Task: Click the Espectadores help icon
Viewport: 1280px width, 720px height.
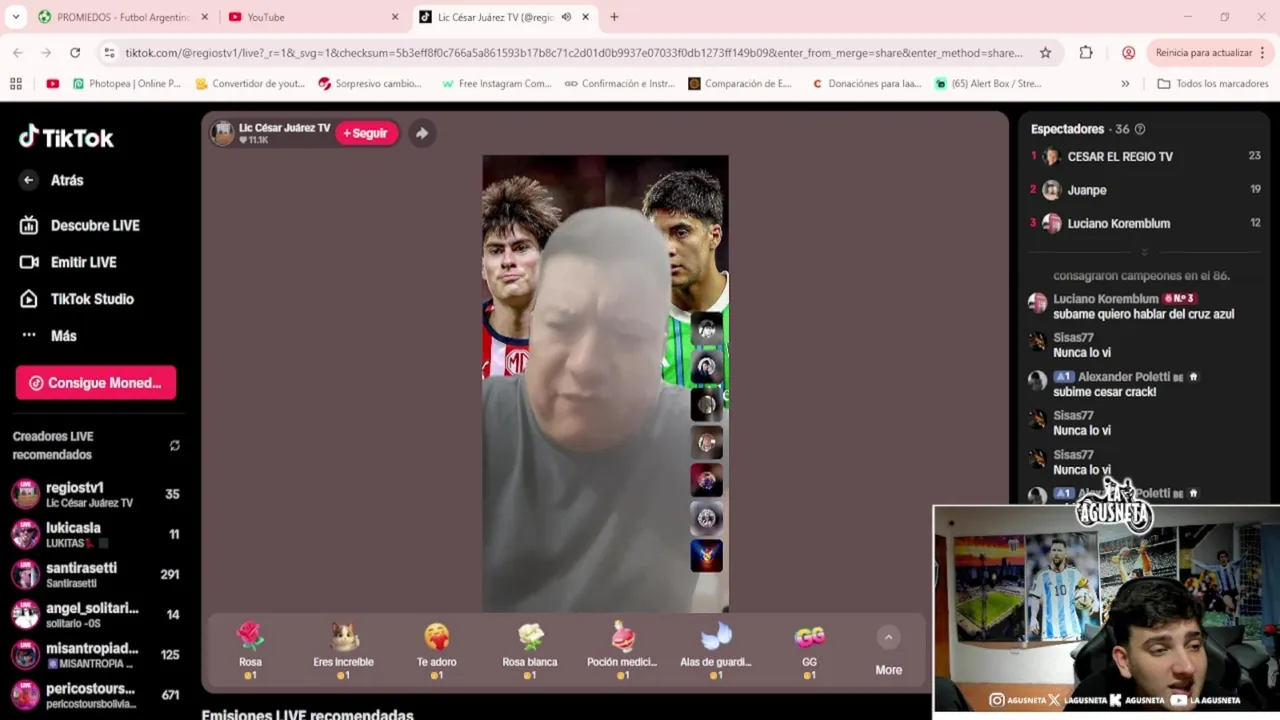Action: click(x=1140, y=129)
